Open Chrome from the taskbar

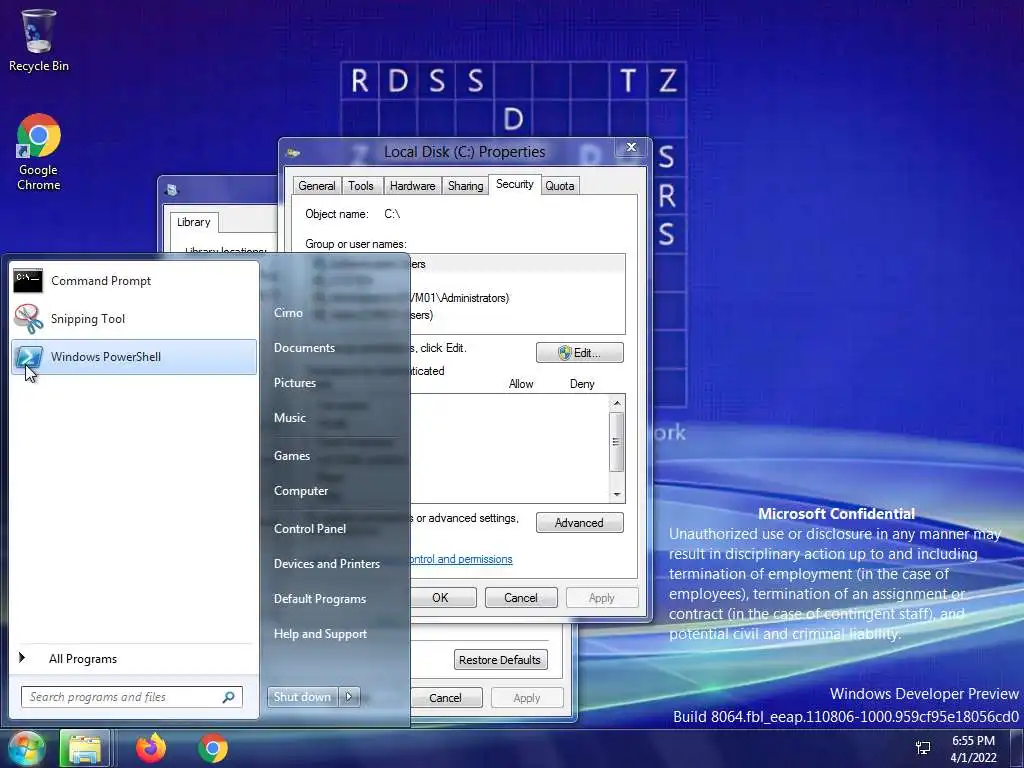pos(213,748)
